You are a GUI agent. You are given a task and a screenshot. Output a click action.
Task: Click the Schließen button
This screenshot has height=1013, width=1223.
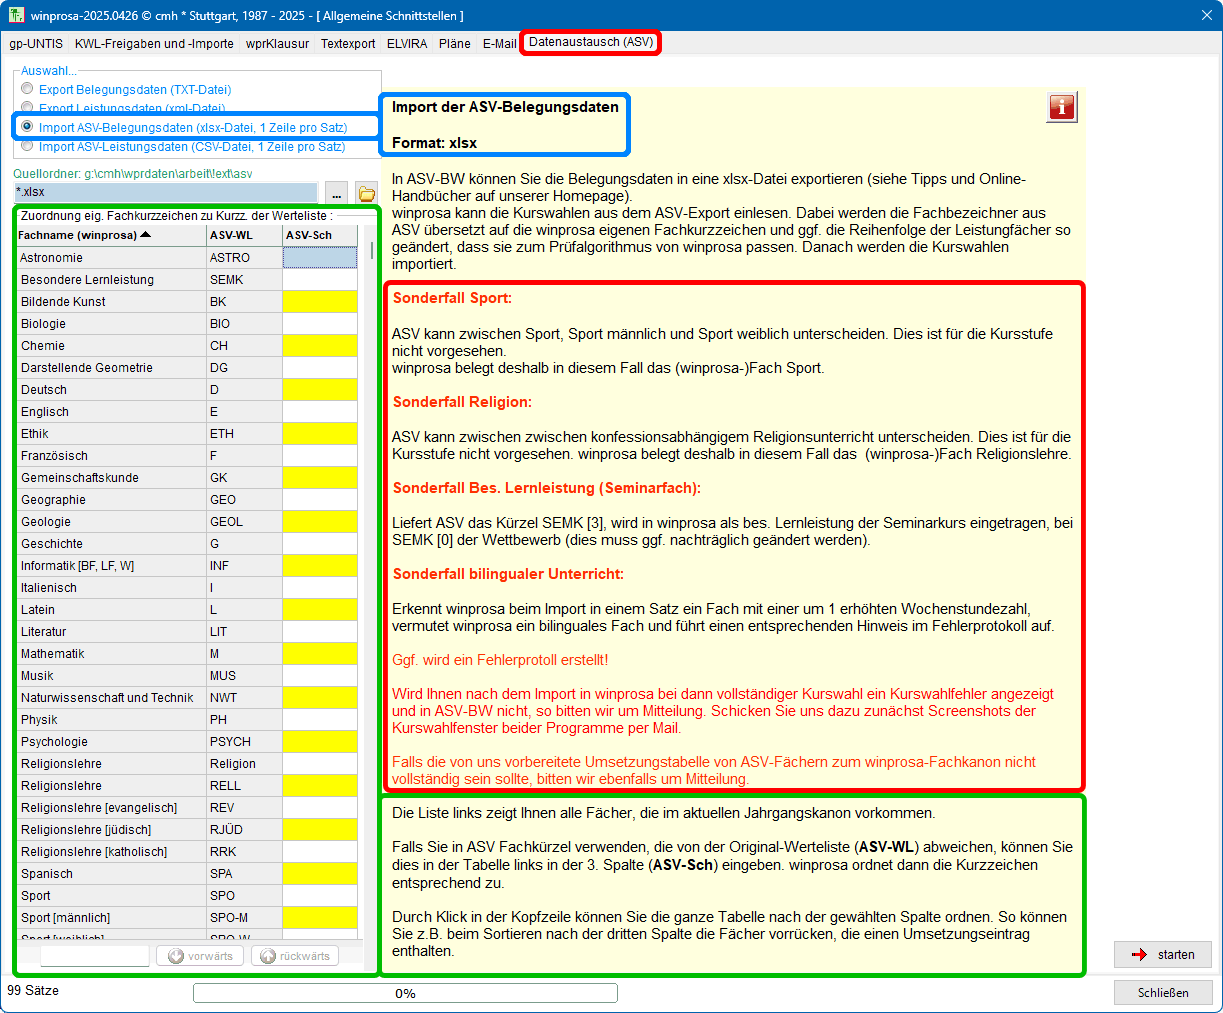click(x=1163, y=993)
